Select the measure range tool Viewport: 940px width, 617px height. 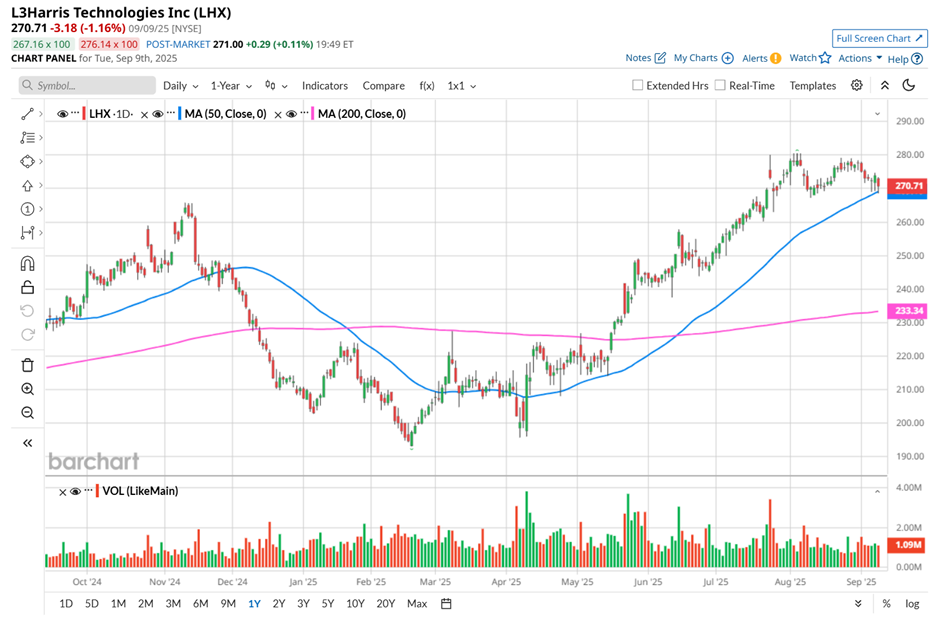[27, 233]
